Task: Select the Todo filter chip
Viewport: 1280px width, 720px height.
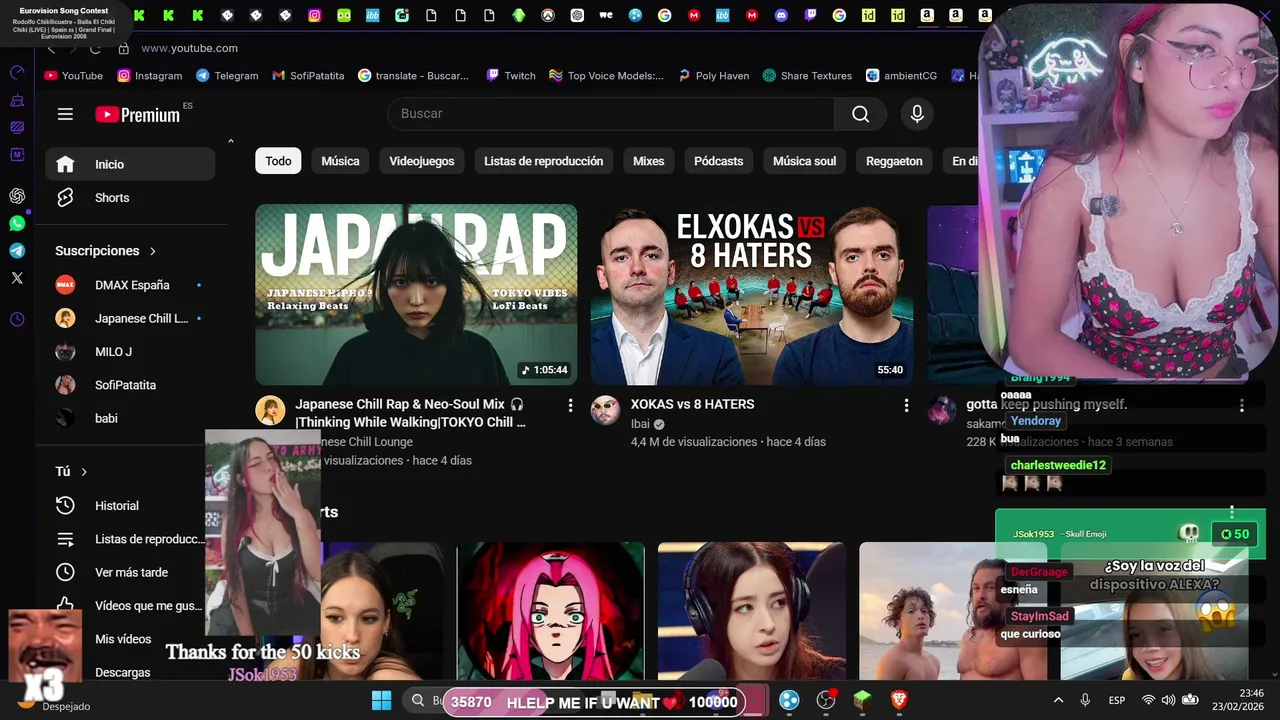Action: click(x=278, y=161)
